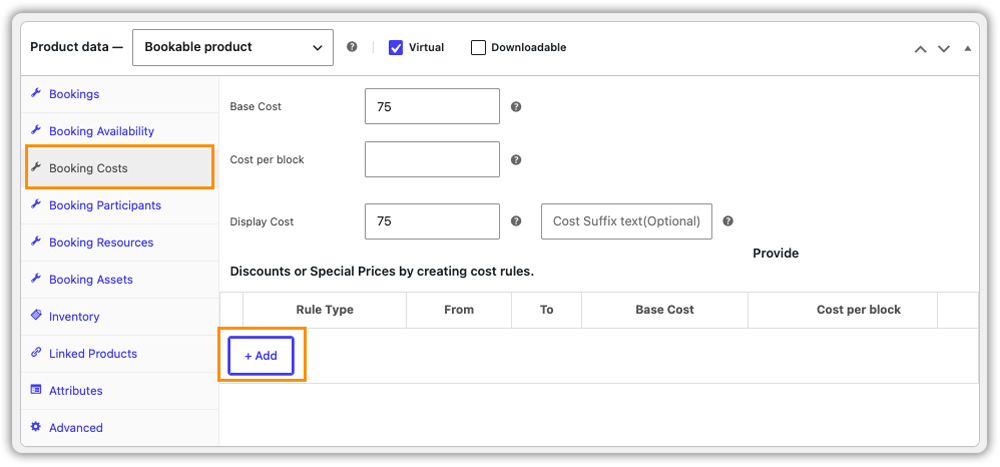The image size is (1000, 467).
Task: Click the empty Cost per block field
Action: point(432,159)
